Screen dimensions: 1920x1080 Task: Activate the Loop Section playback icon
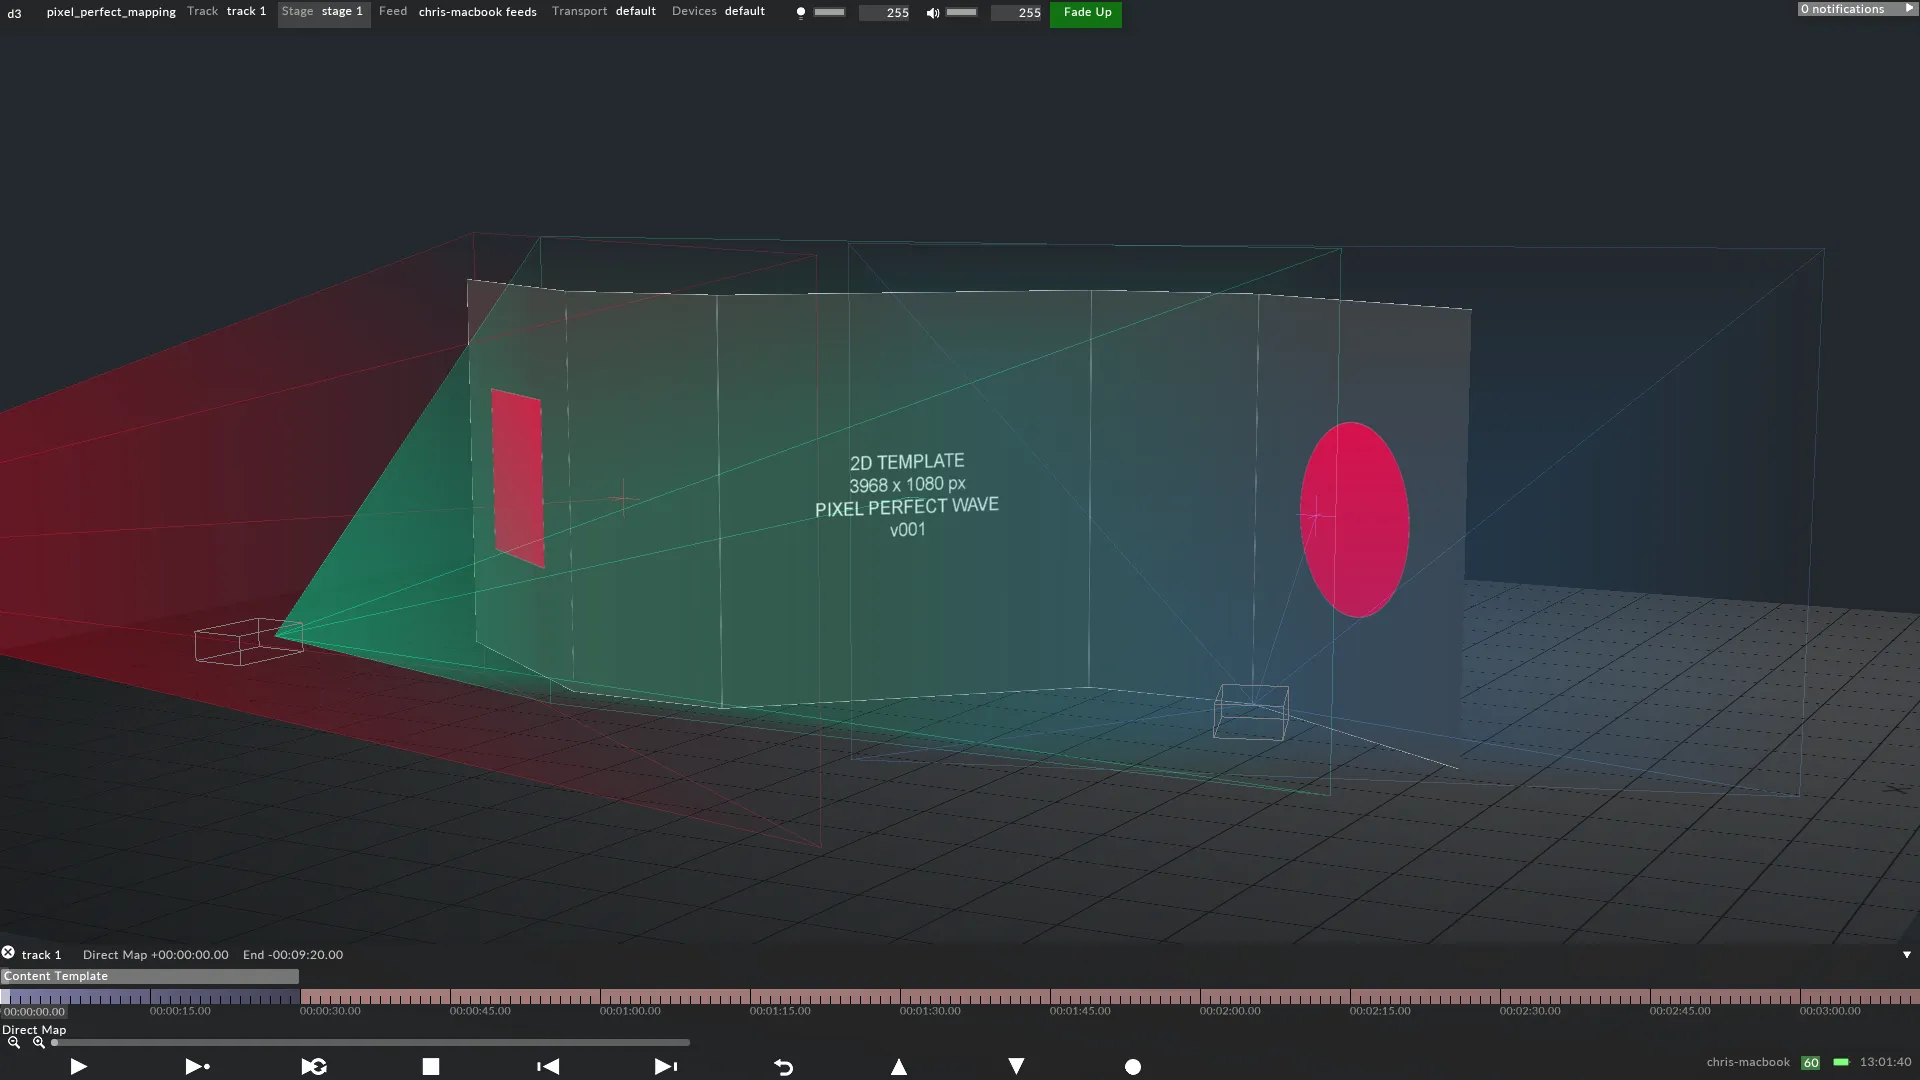(x=313, y=1066)
